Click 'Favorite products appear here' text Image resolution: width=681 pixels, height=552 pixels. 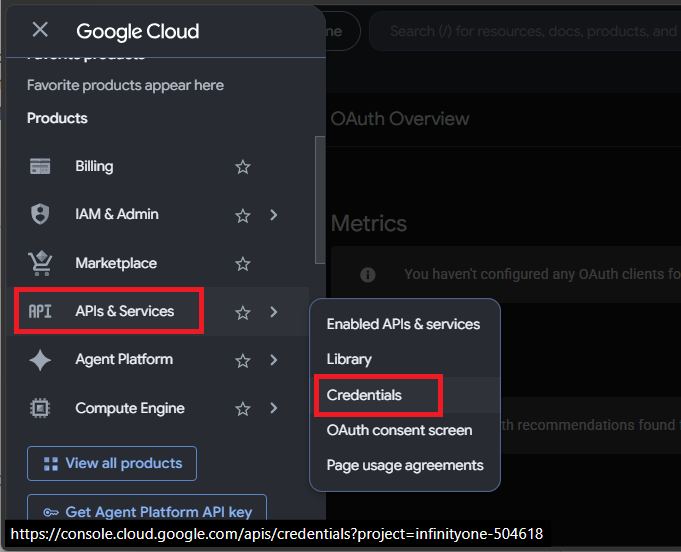125,85
